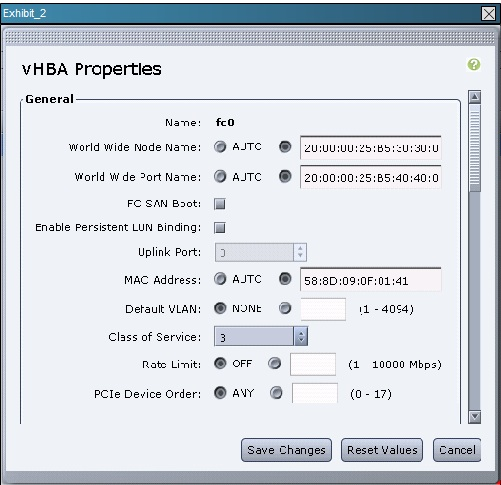Click the World Wide Port Name field

click(371, 177)
